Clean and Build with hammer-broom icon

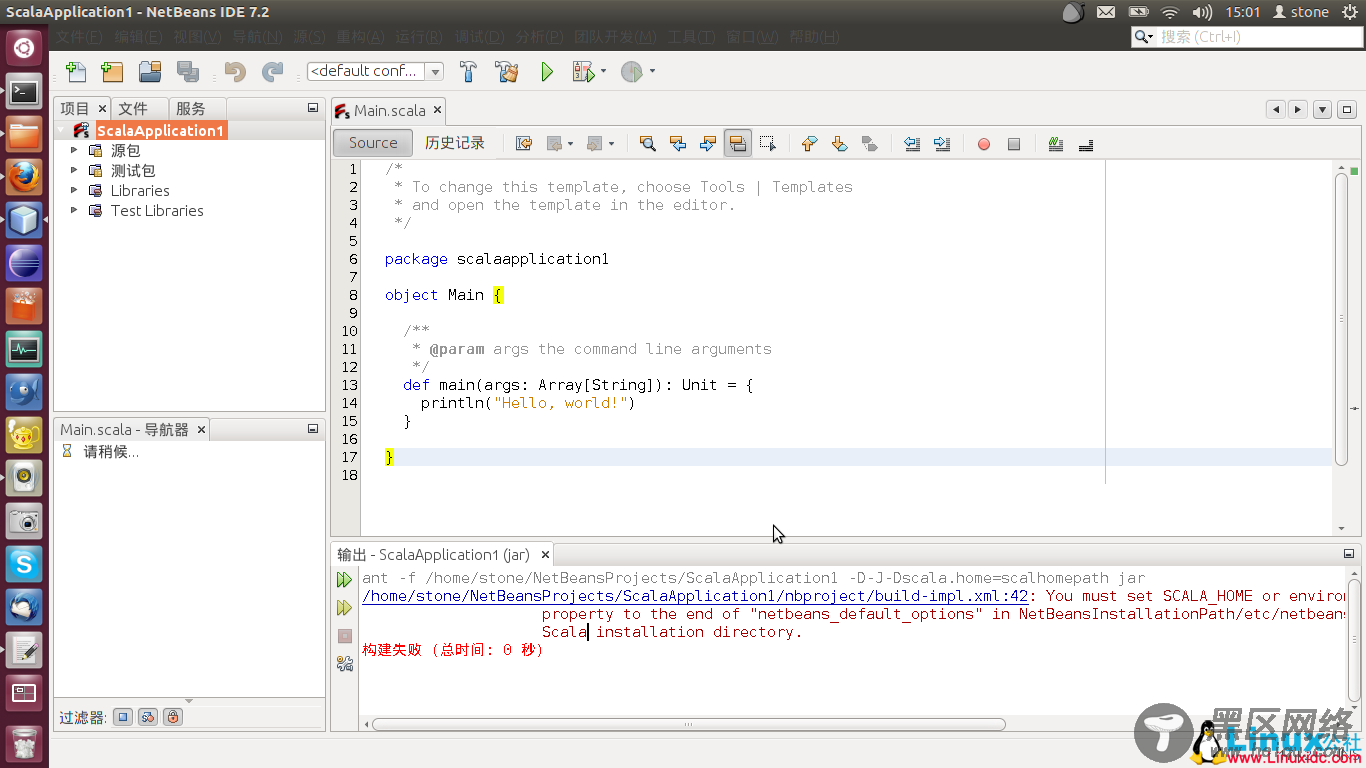(x=507, y=71)
